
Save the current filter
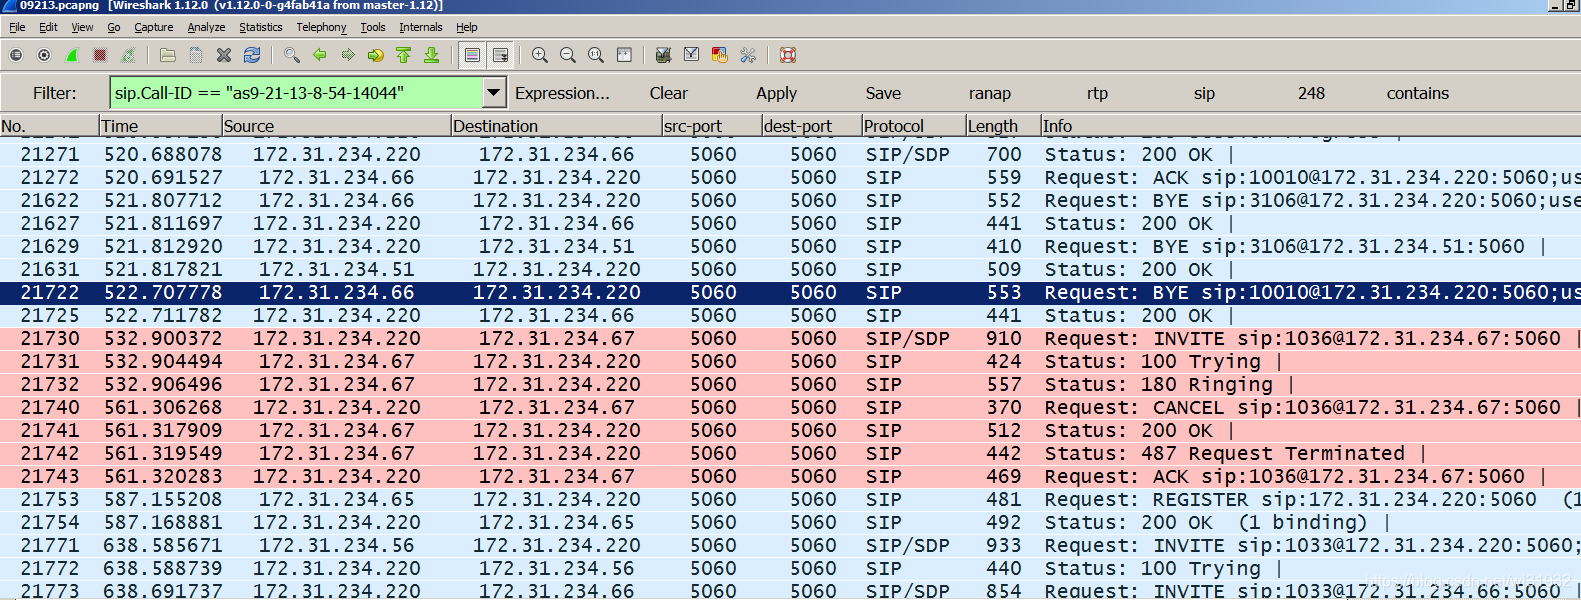point(883,93)
